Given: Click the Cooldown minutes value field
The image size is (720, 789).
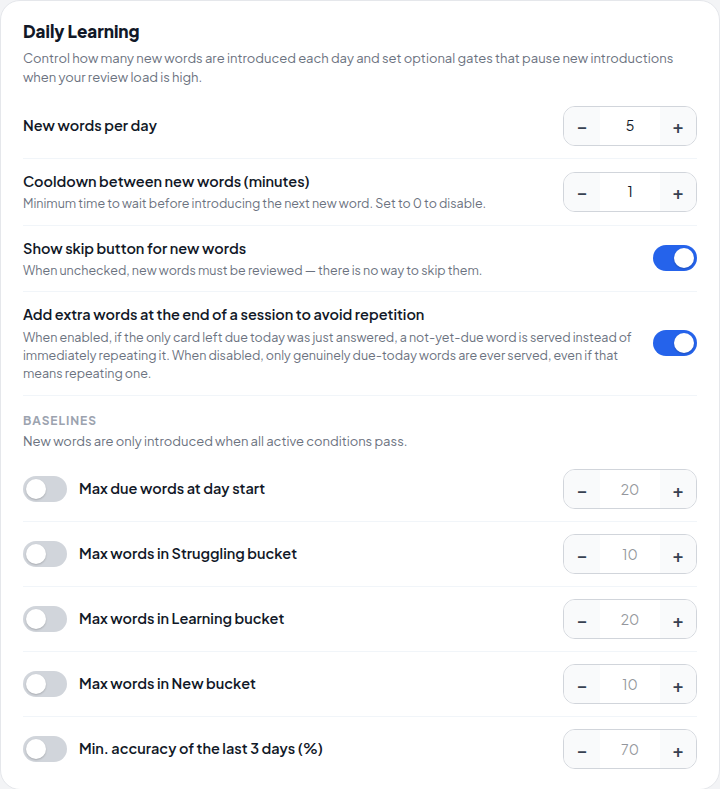Looking at the screenshot, I should (x=630, y=192).
